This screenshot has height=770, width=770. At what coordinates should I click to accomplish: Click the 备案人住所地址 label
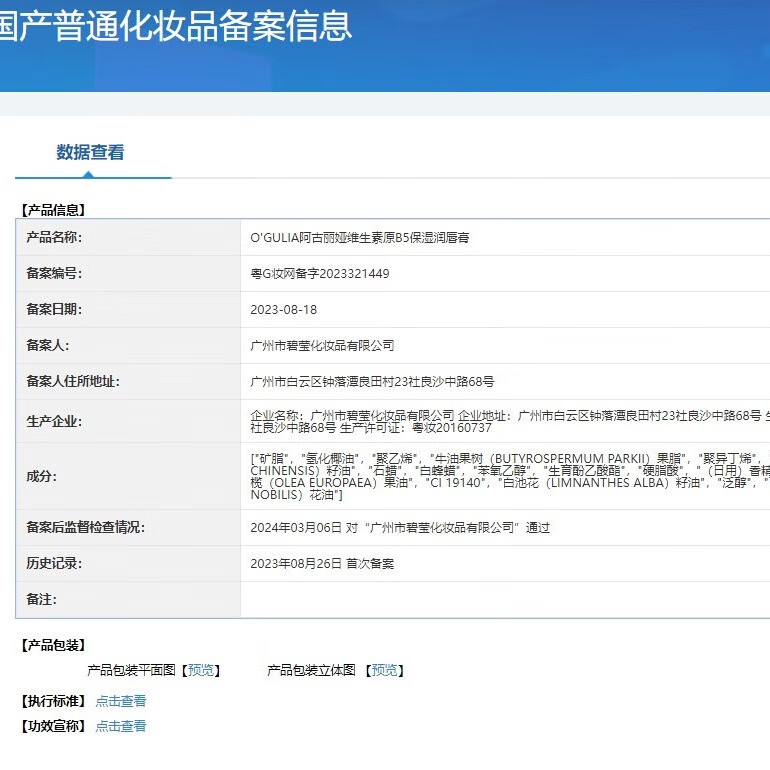coord(73,382)
